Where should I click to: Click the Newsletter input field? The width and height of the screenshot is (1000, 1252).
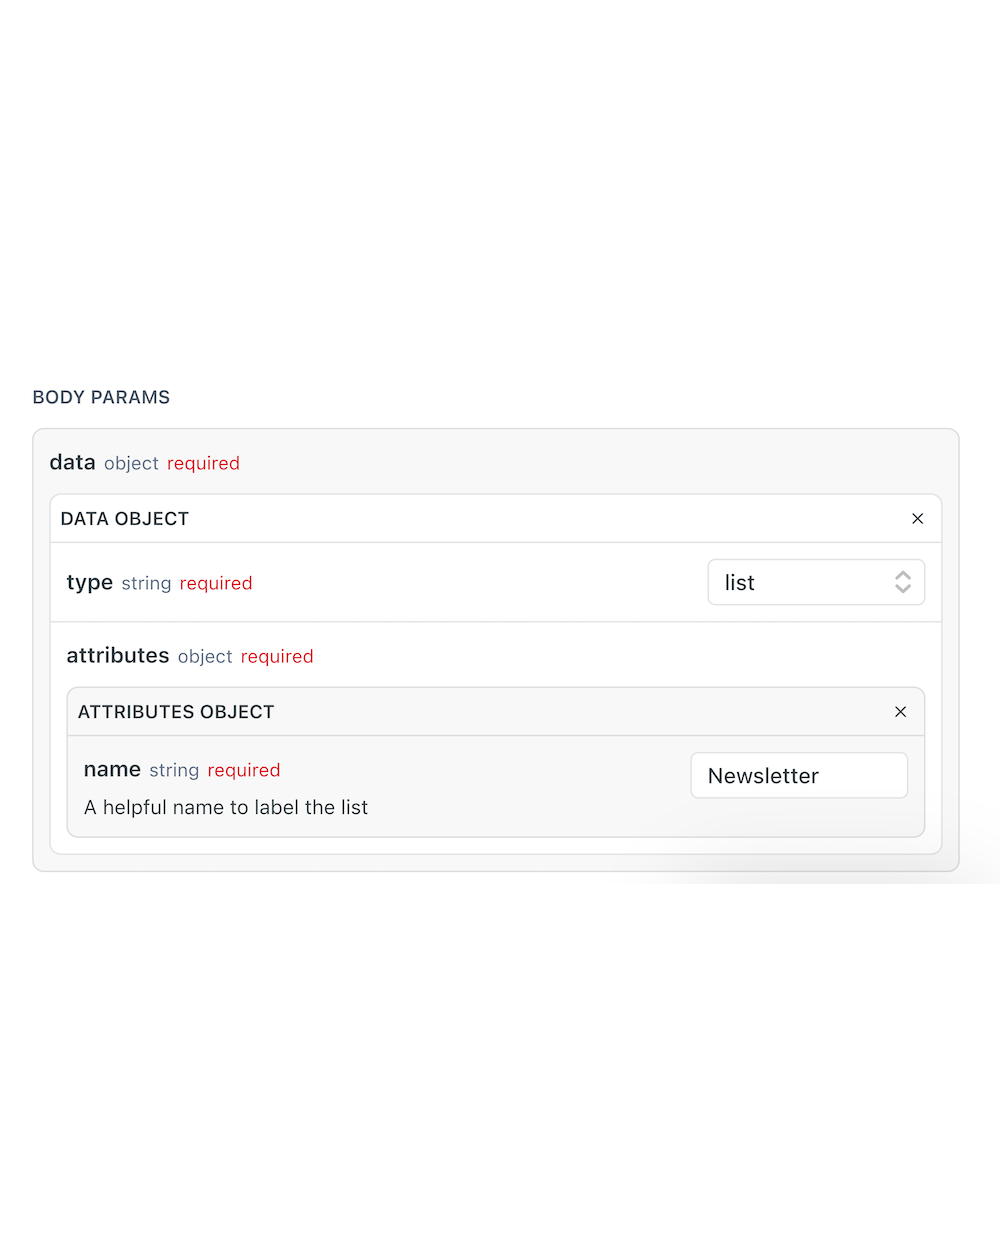pos(798,775)
